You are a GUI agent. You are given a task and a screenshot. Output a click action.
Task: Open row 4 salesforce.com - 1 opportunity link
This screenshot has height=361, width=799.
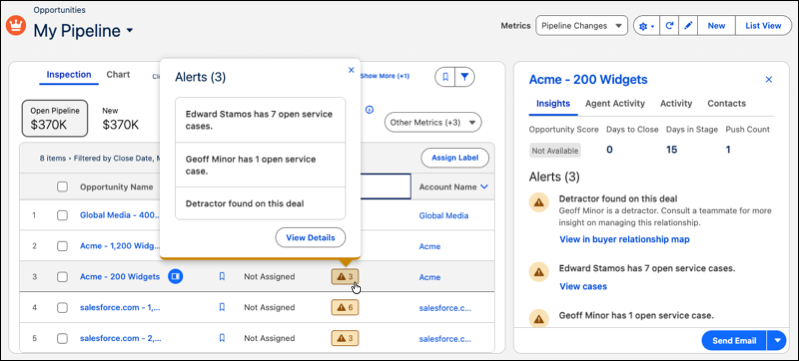click(x=120, y=307)
